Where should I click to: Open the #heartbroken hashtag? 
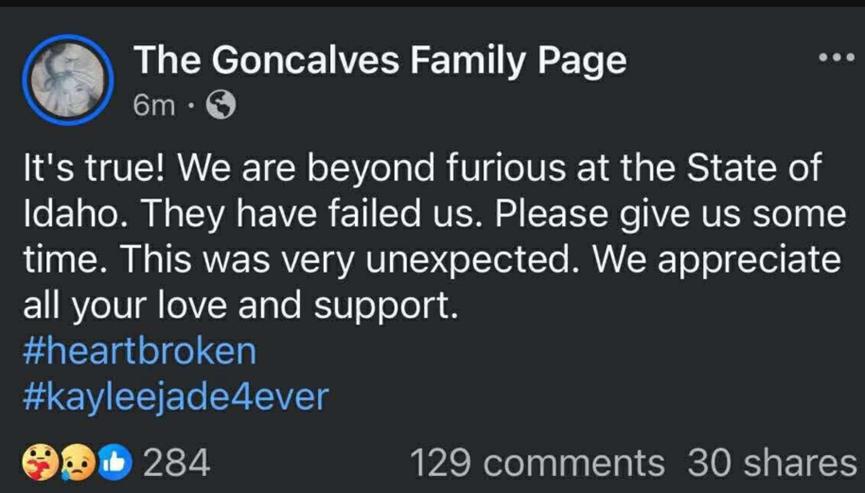(139, 351)
